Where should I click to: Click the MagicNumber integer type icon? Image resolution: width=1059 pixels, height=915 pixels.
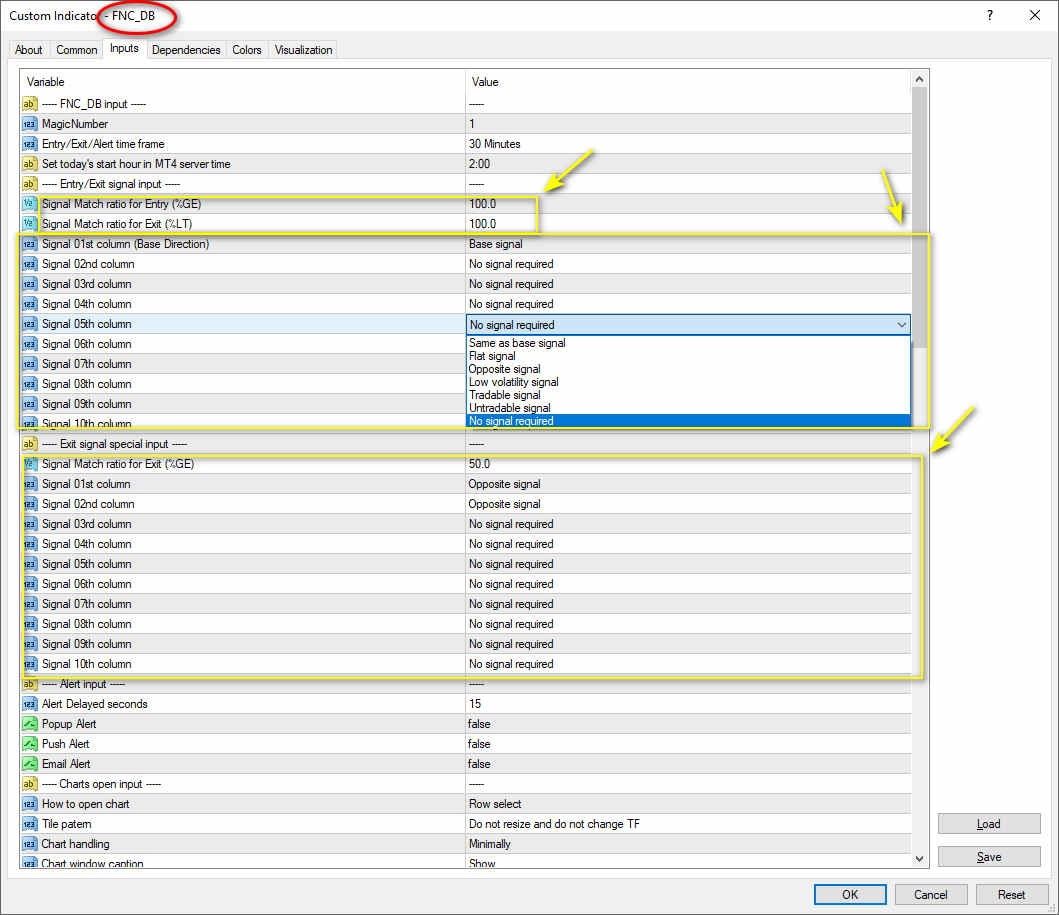[x=29, y=124]
